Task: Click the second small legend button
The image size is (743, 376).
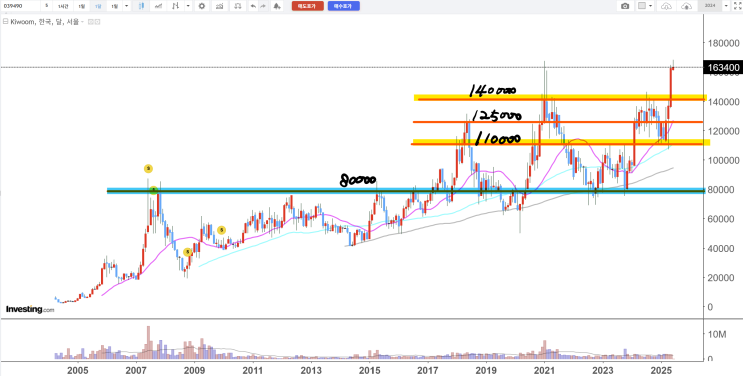Action: coord(98,22)
